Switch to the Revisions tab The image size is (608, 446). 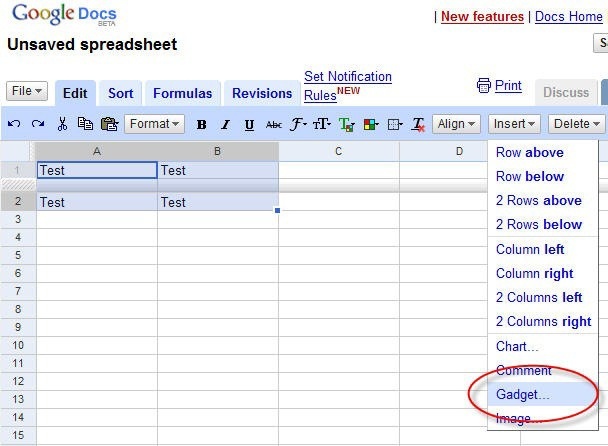(262, 93)
